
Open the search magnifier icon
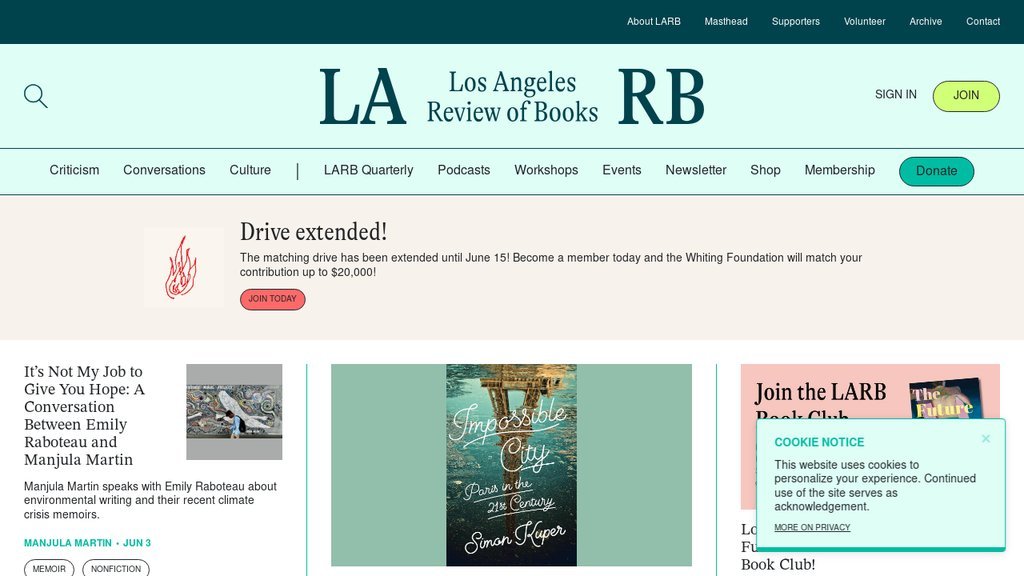tap(36, 96)
